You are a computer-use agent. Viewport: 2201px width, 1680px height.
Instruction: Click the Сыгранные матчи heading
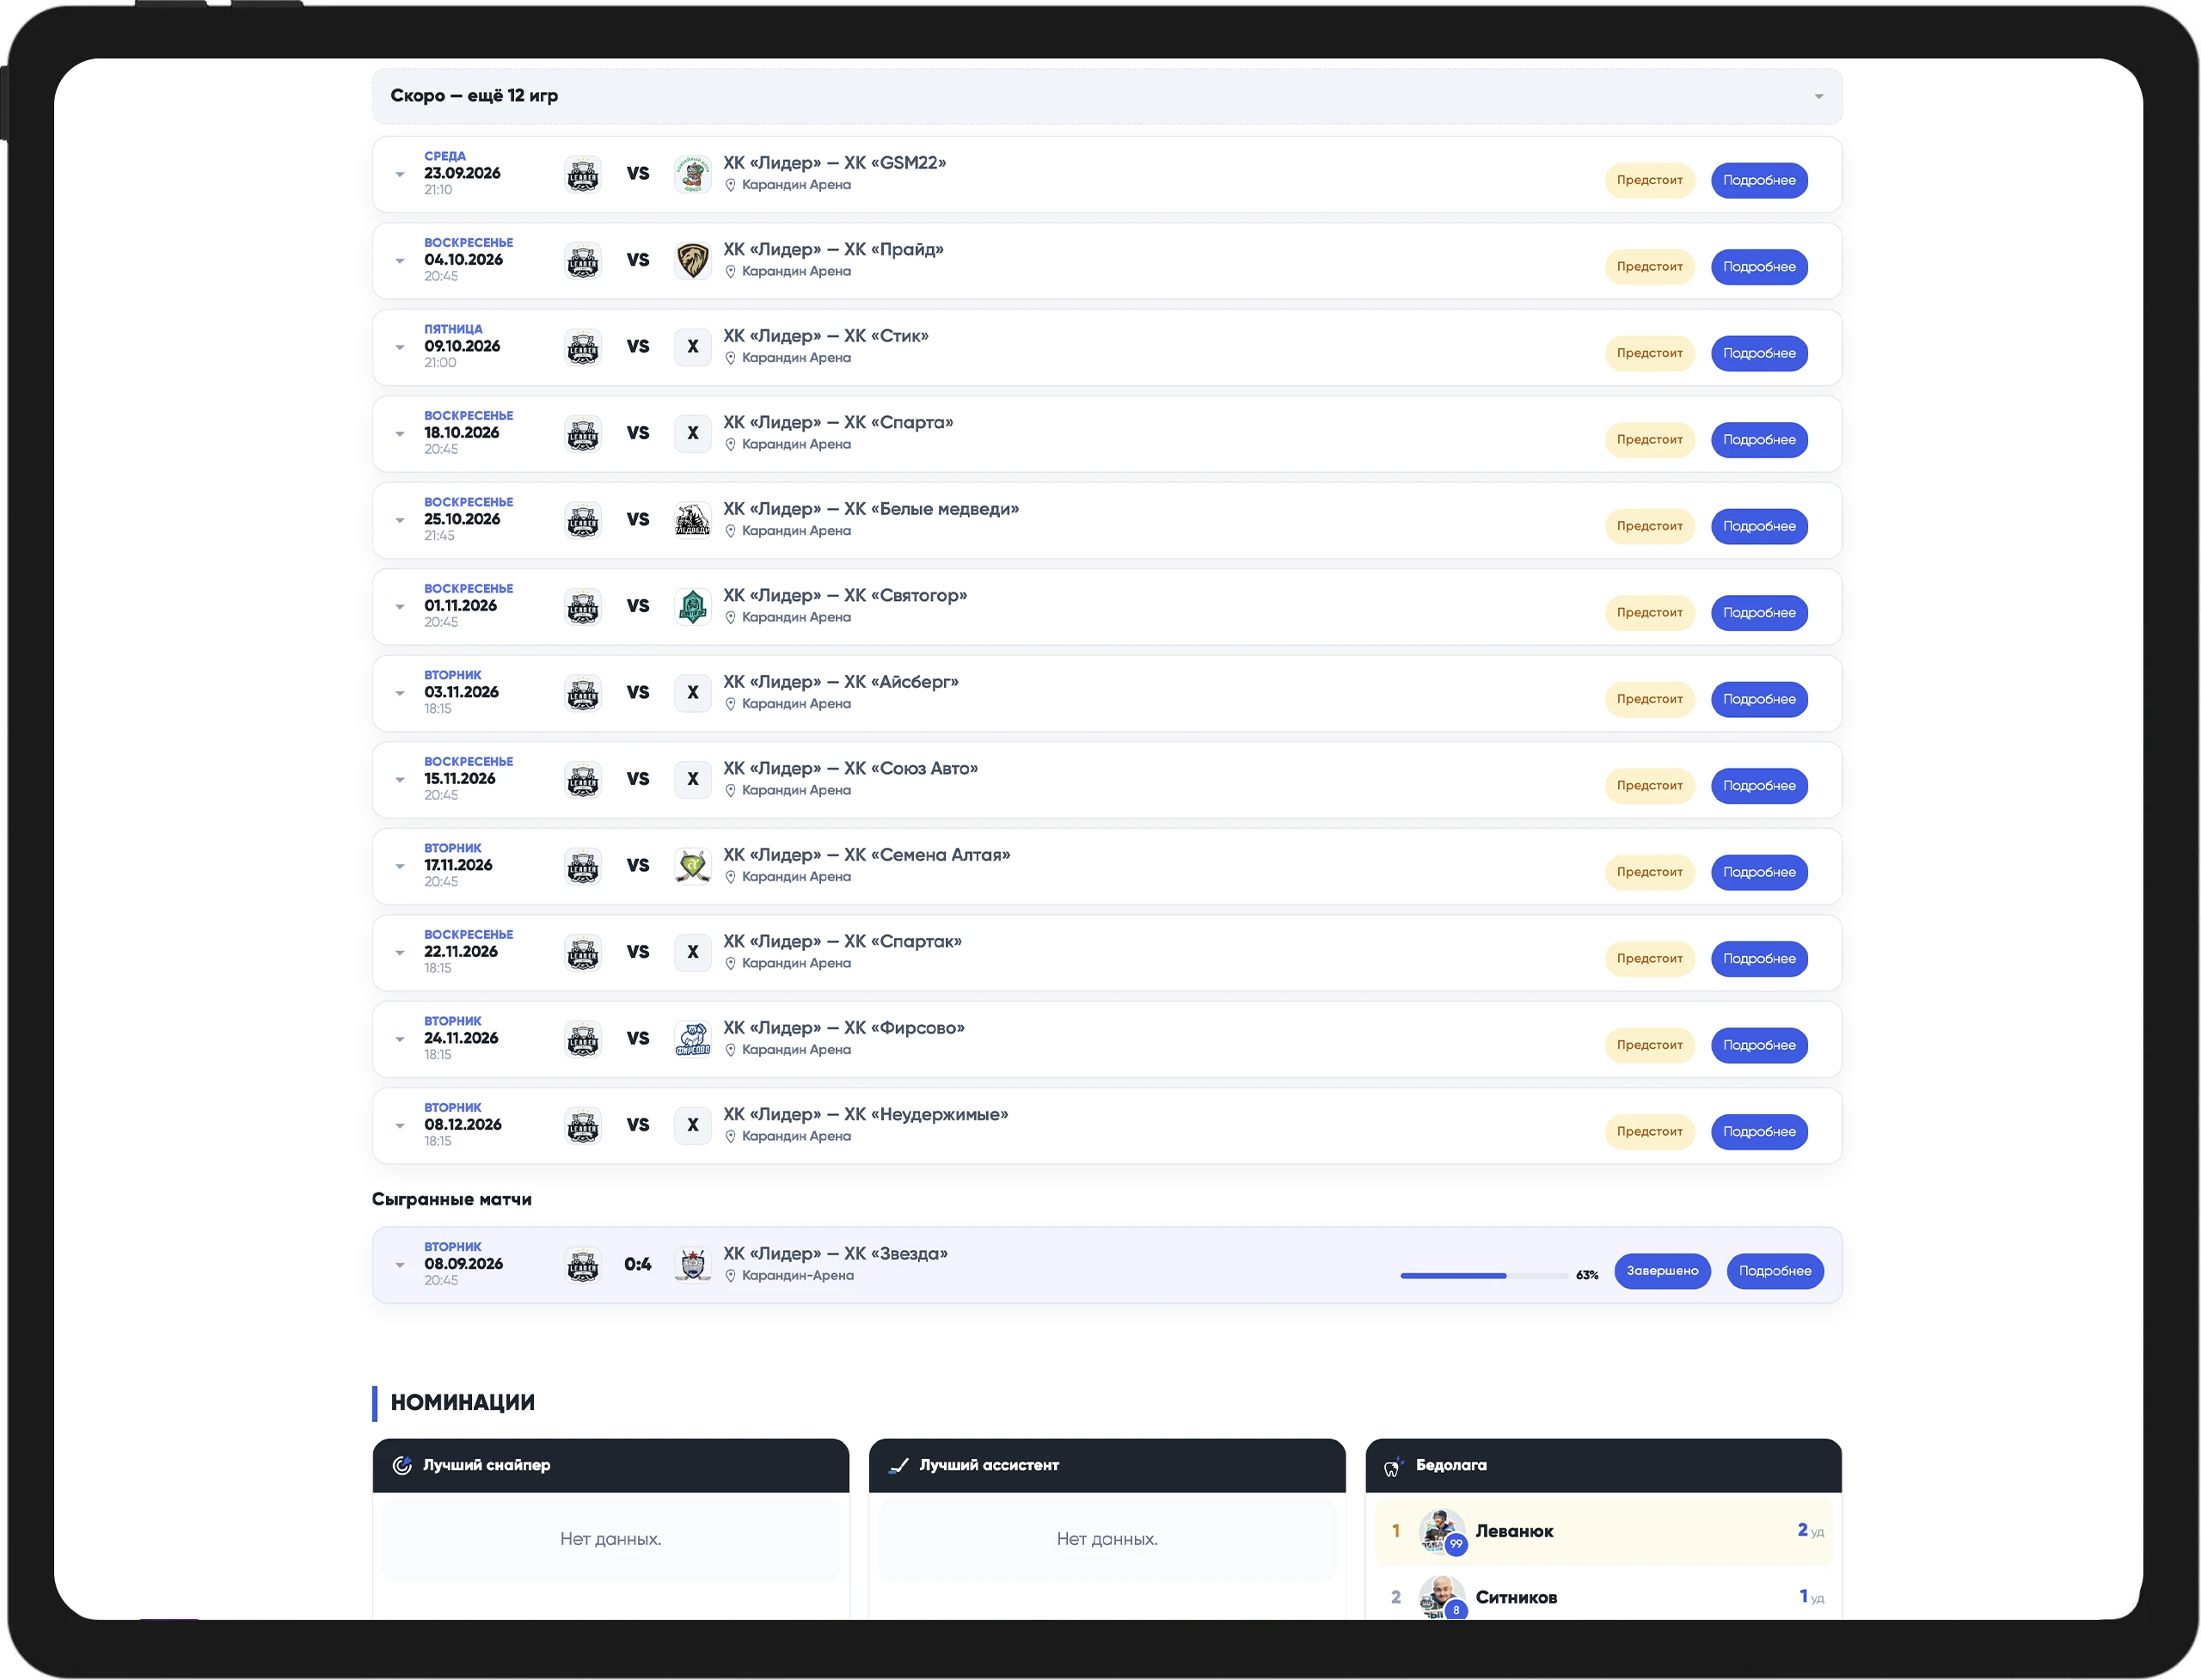pos(452,1200)
